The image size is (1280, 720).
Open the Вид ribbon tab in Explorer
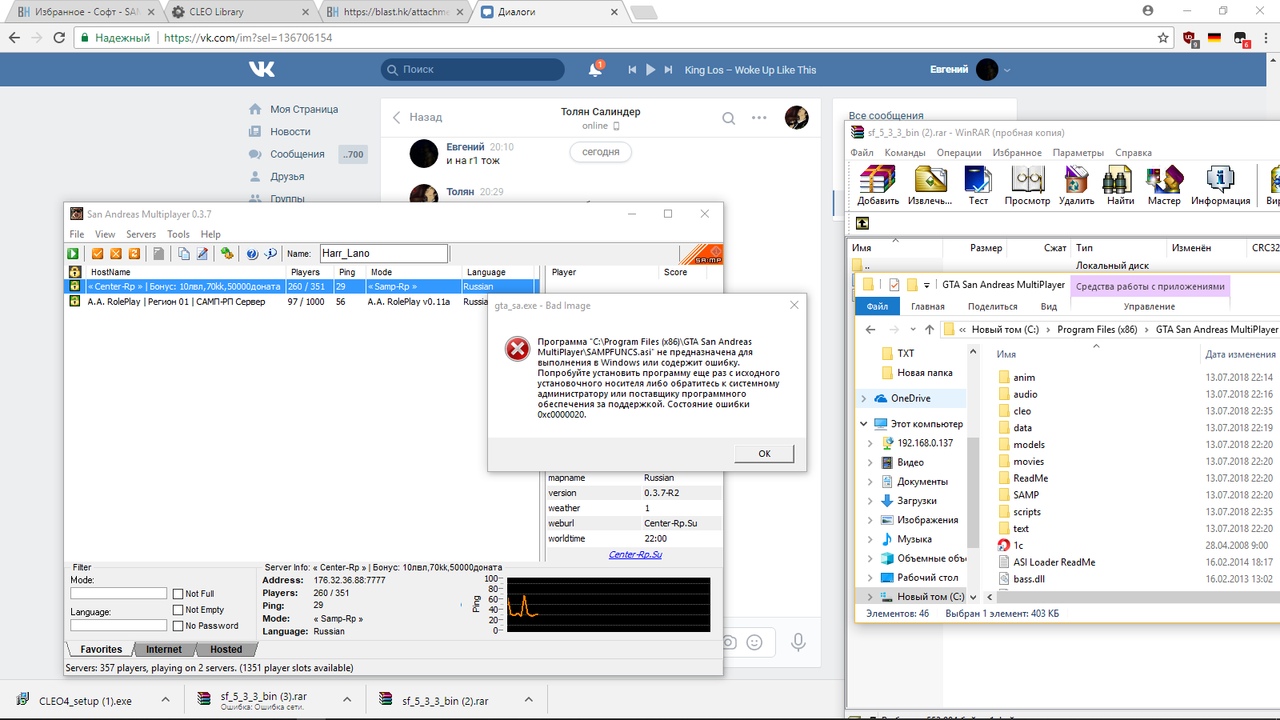pyautogui.click(x=1049, y=307)
